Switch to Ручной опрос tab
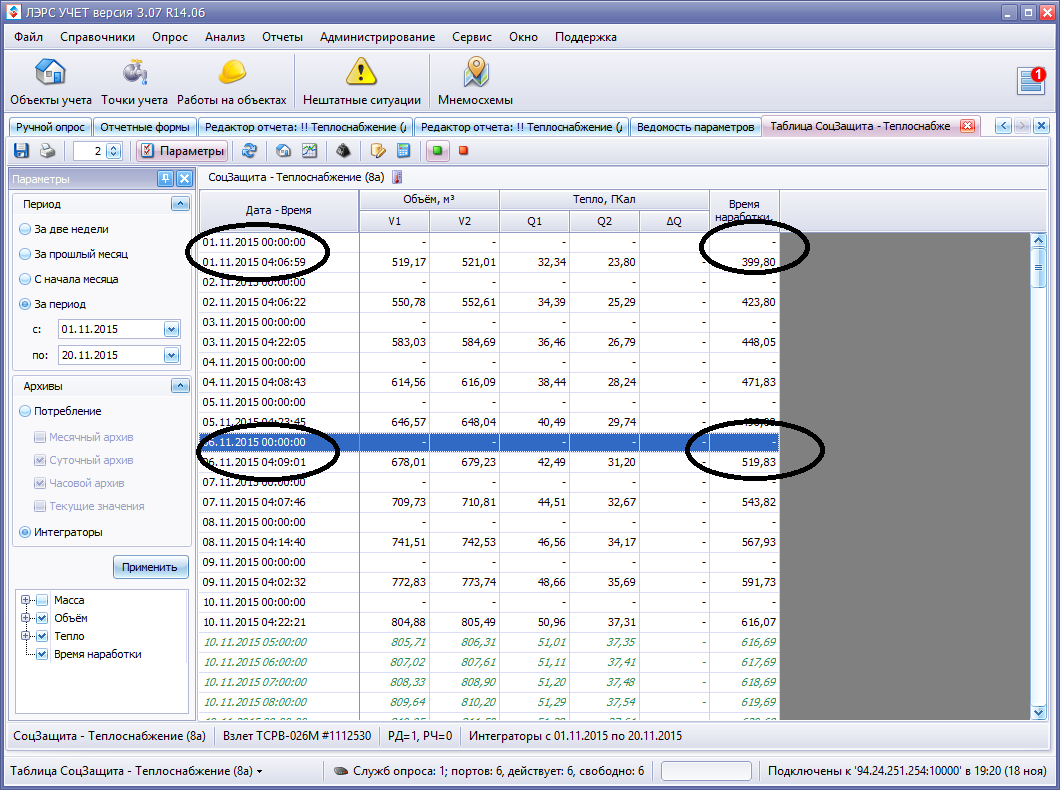 coord(50,127)
